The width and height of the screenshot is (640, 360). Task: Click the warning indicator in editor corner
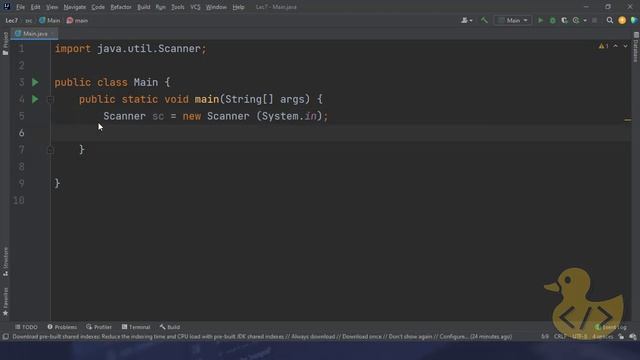(x=603, y=46)
